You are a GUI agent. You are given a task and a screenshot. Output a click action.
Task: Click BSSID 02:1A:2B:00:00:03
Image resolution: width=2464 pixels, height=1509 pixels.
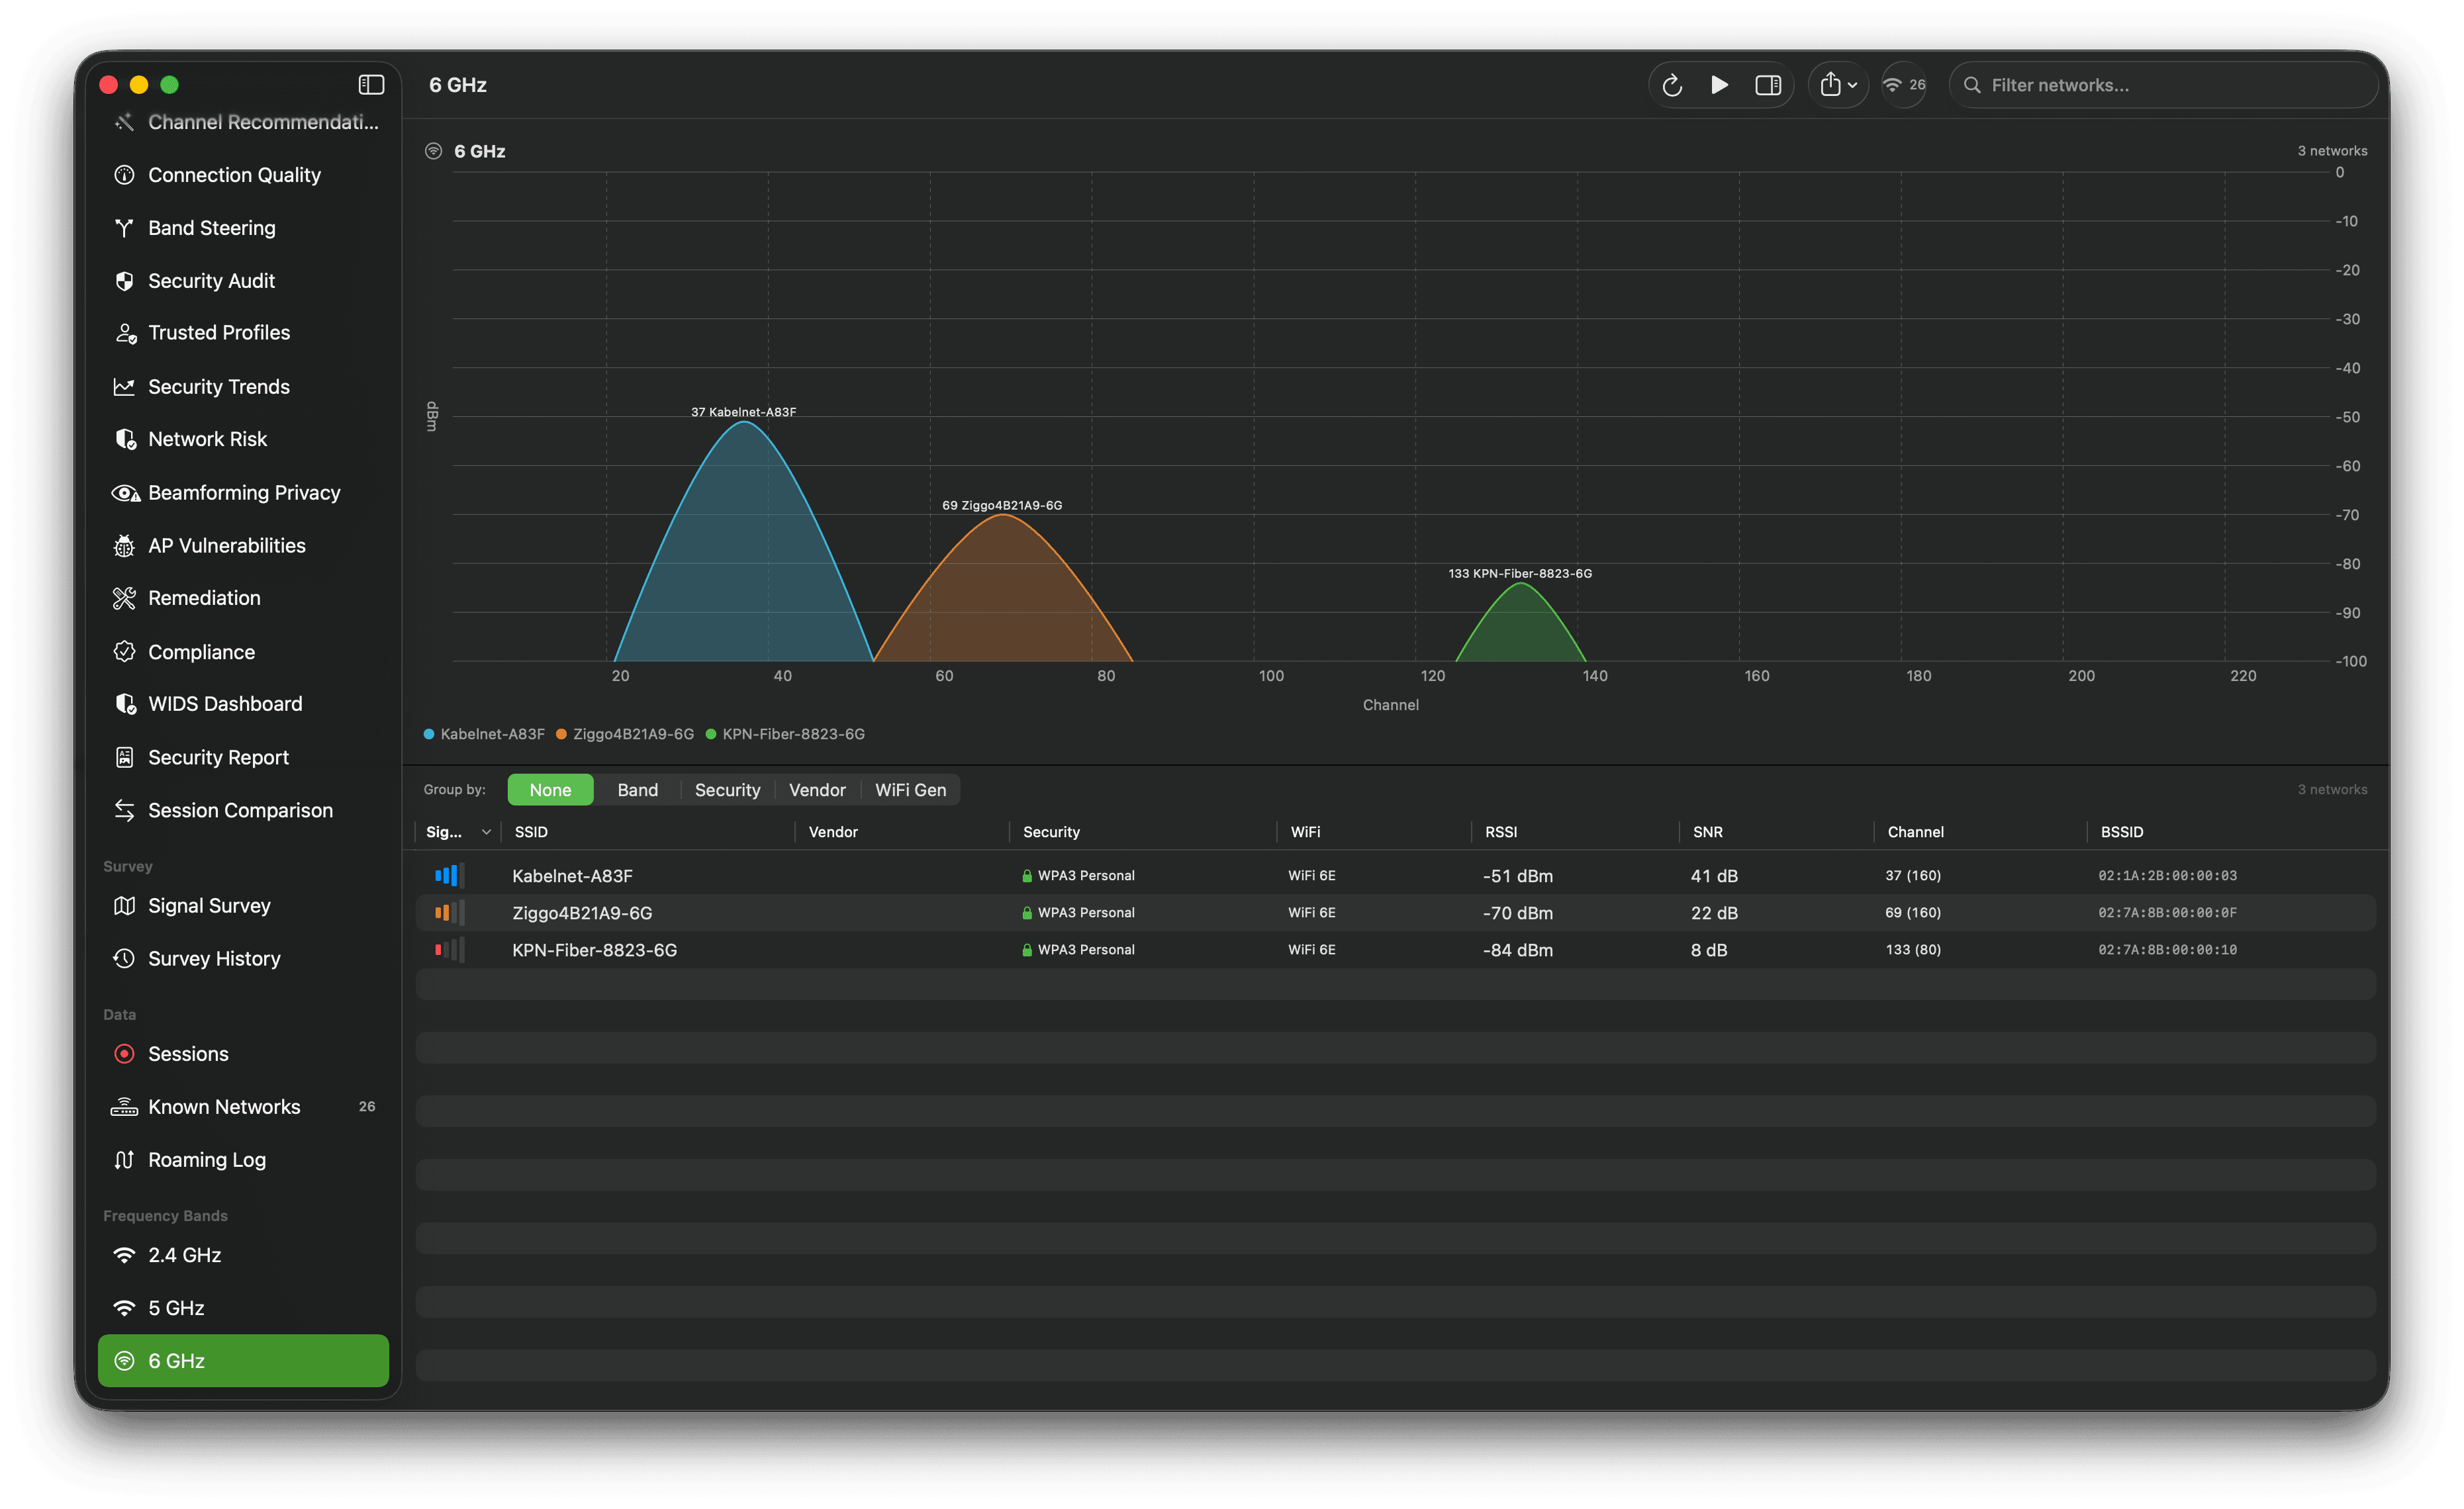[2167, 876]
